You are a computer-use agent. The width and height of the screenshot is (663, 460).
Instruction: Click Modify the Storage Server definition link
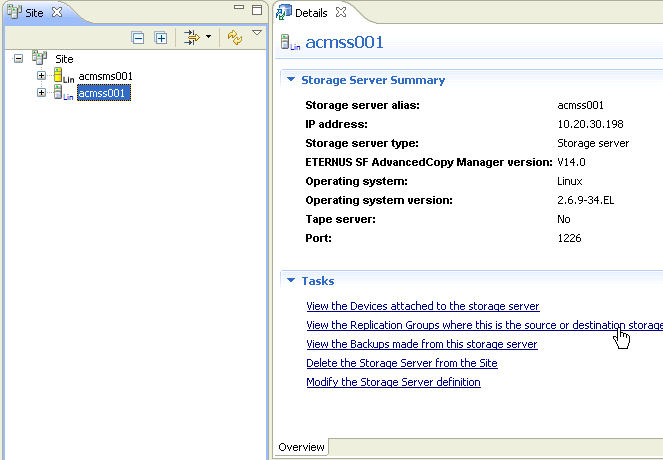tap(393, 382)
